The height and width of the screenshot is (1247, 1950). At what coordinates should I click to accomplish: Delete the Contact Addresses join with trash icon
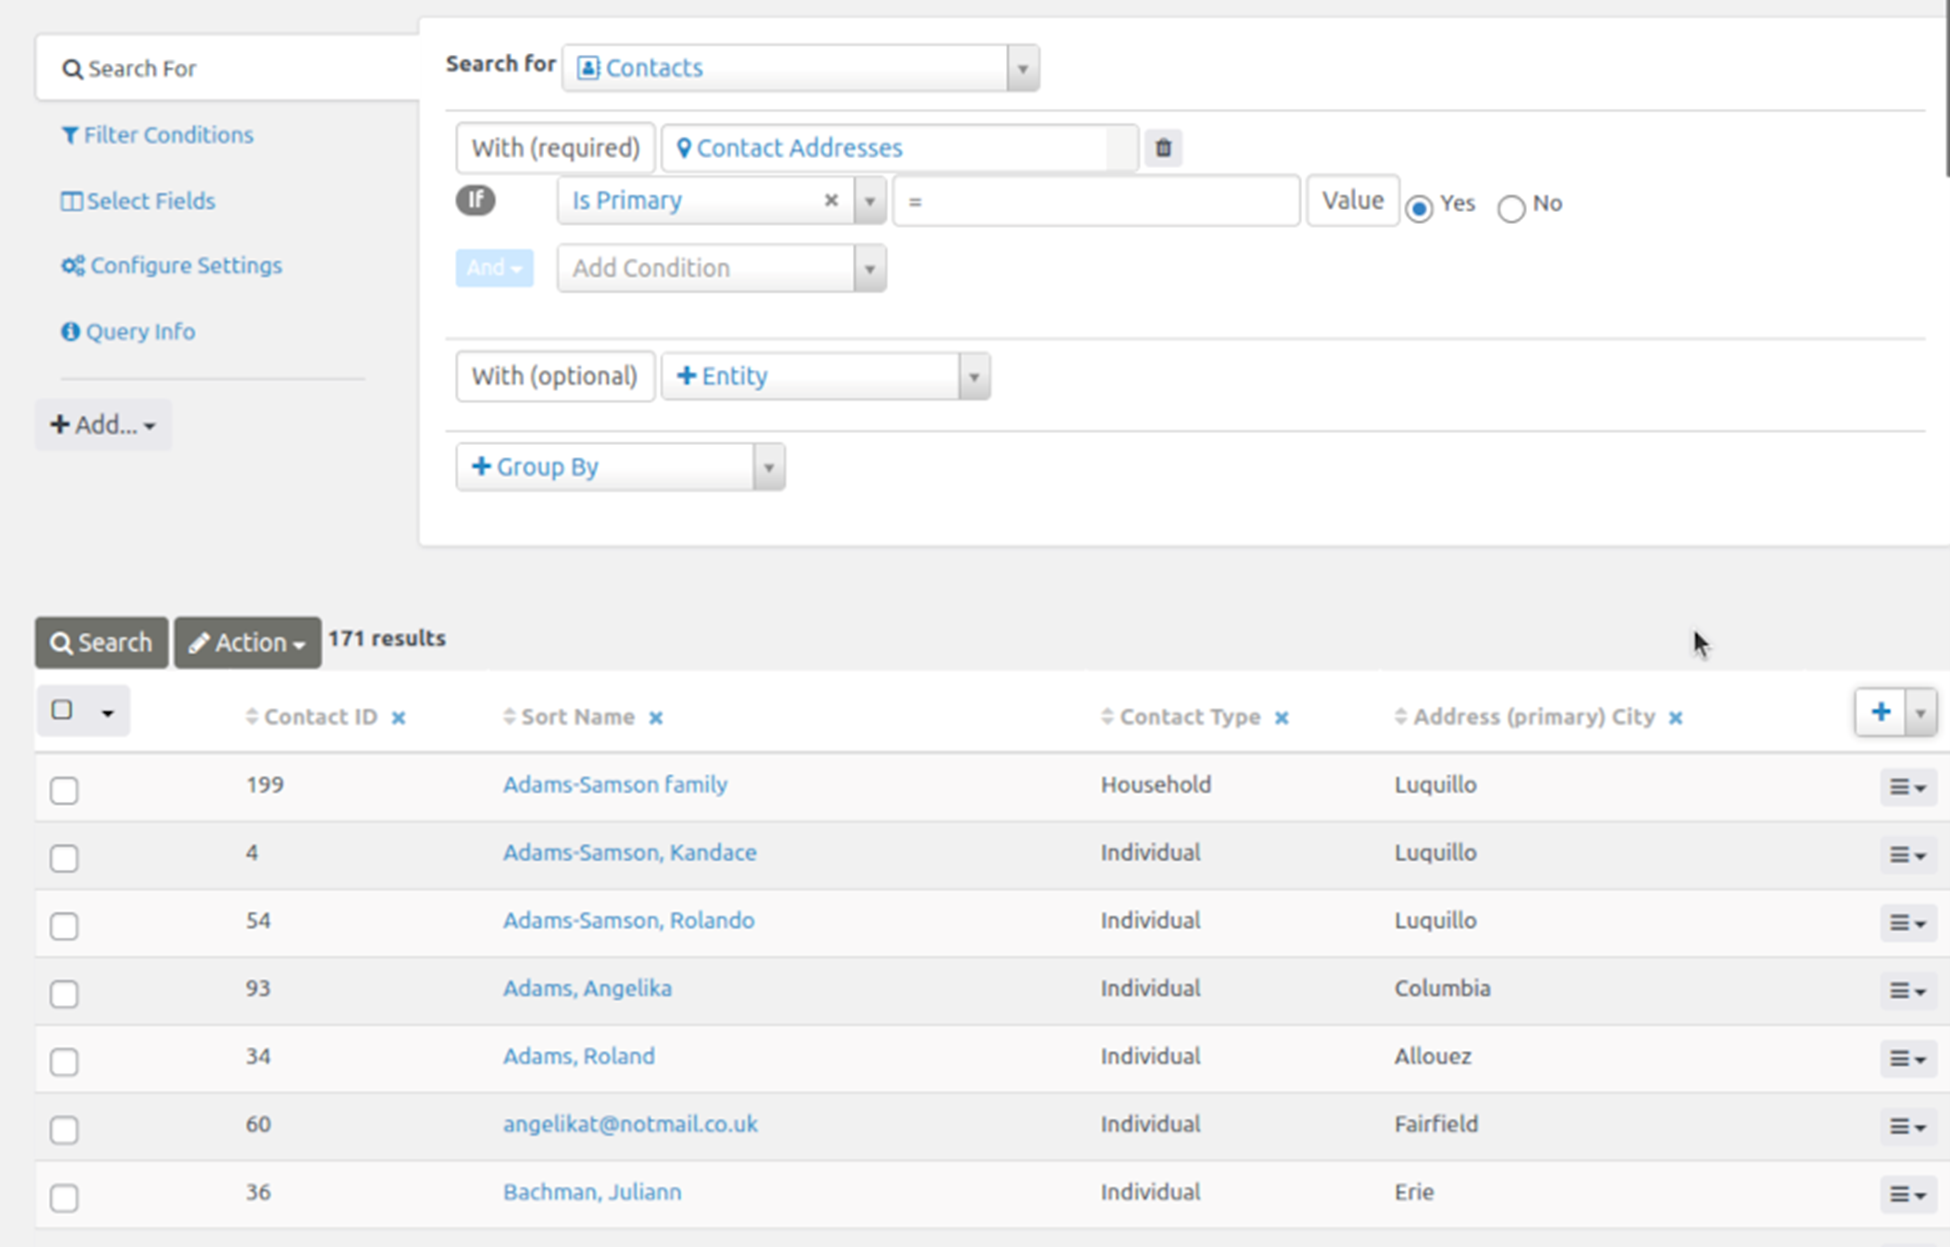pyautogui.click(x=1163, y=148)
